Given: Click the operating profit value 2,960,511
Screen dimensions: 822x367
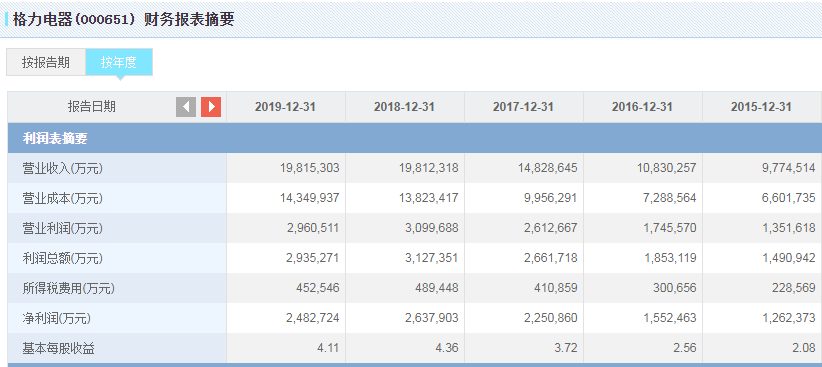Looking at the screenshot, I should (x=312, y=228).
